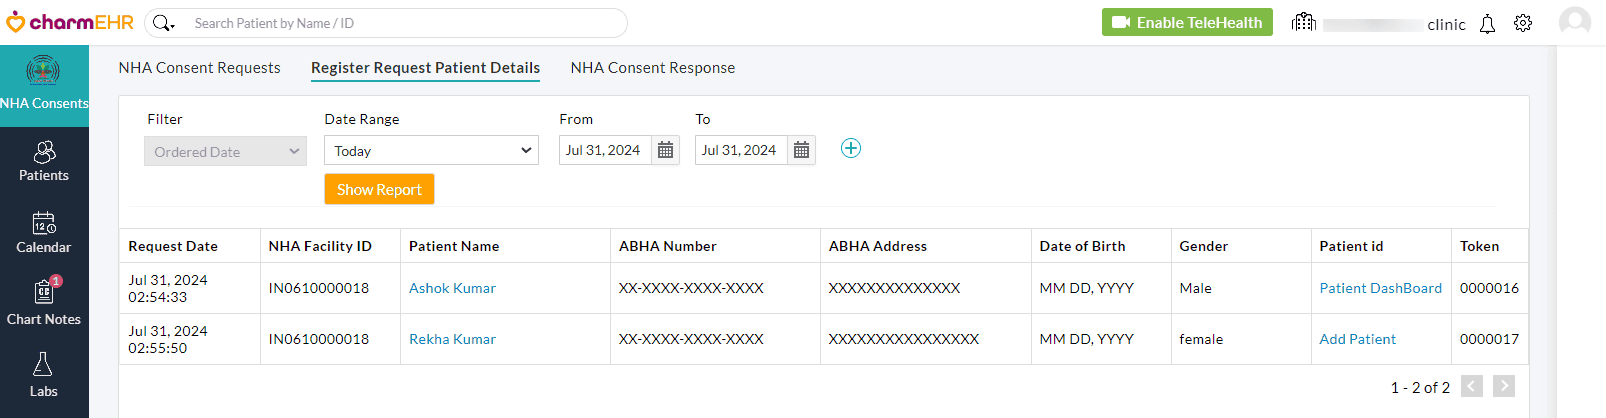Click Add Patient link
Viewport: 1606px width, 418px height.
click(x=1357, y=339)
